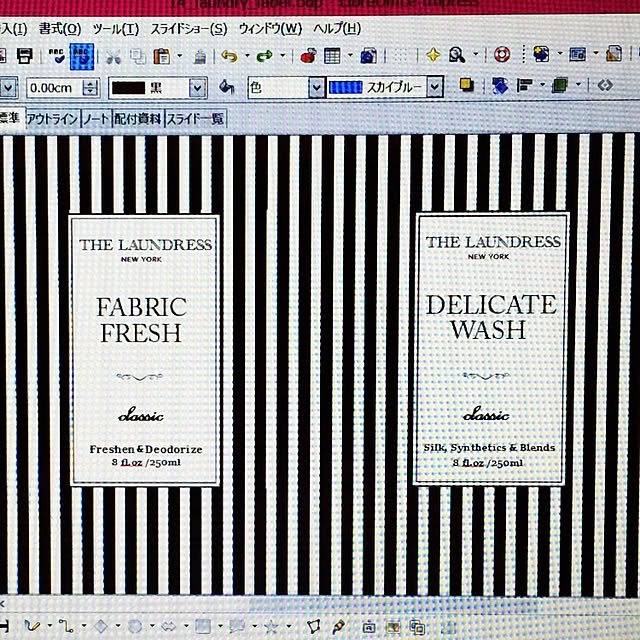
Task: Open the Alignment dropdown arrow
Action: [542, 84]
